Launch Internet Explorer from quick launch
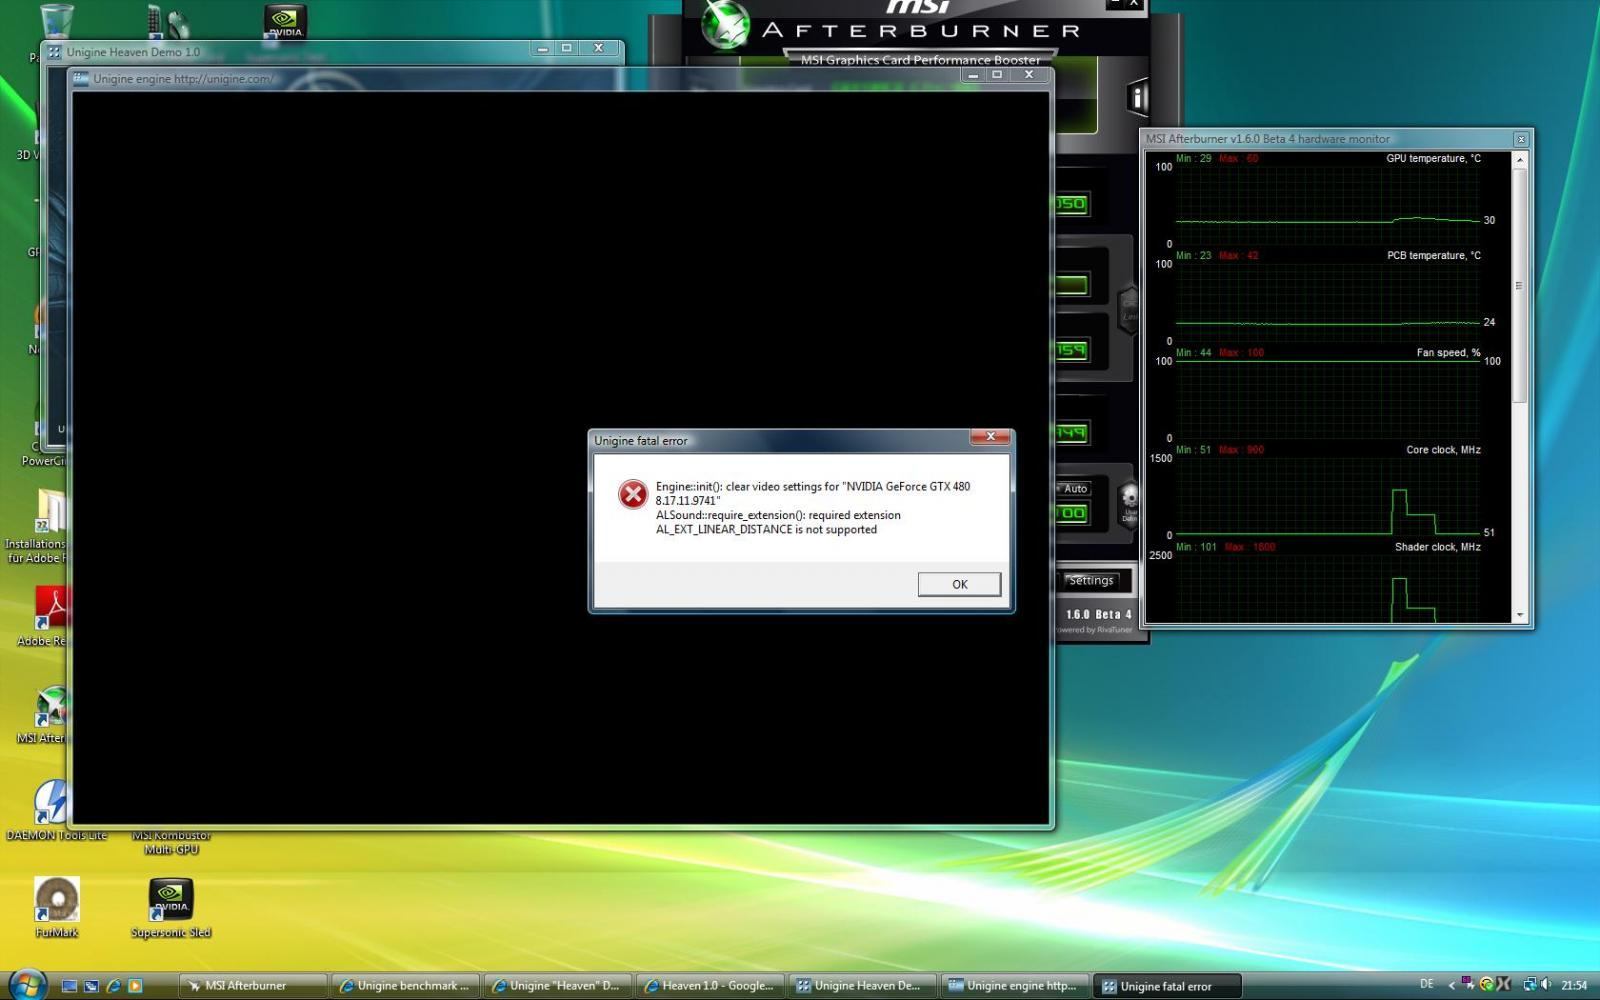The height and width of the screenshot is (1000, 1600). (113, 986)
